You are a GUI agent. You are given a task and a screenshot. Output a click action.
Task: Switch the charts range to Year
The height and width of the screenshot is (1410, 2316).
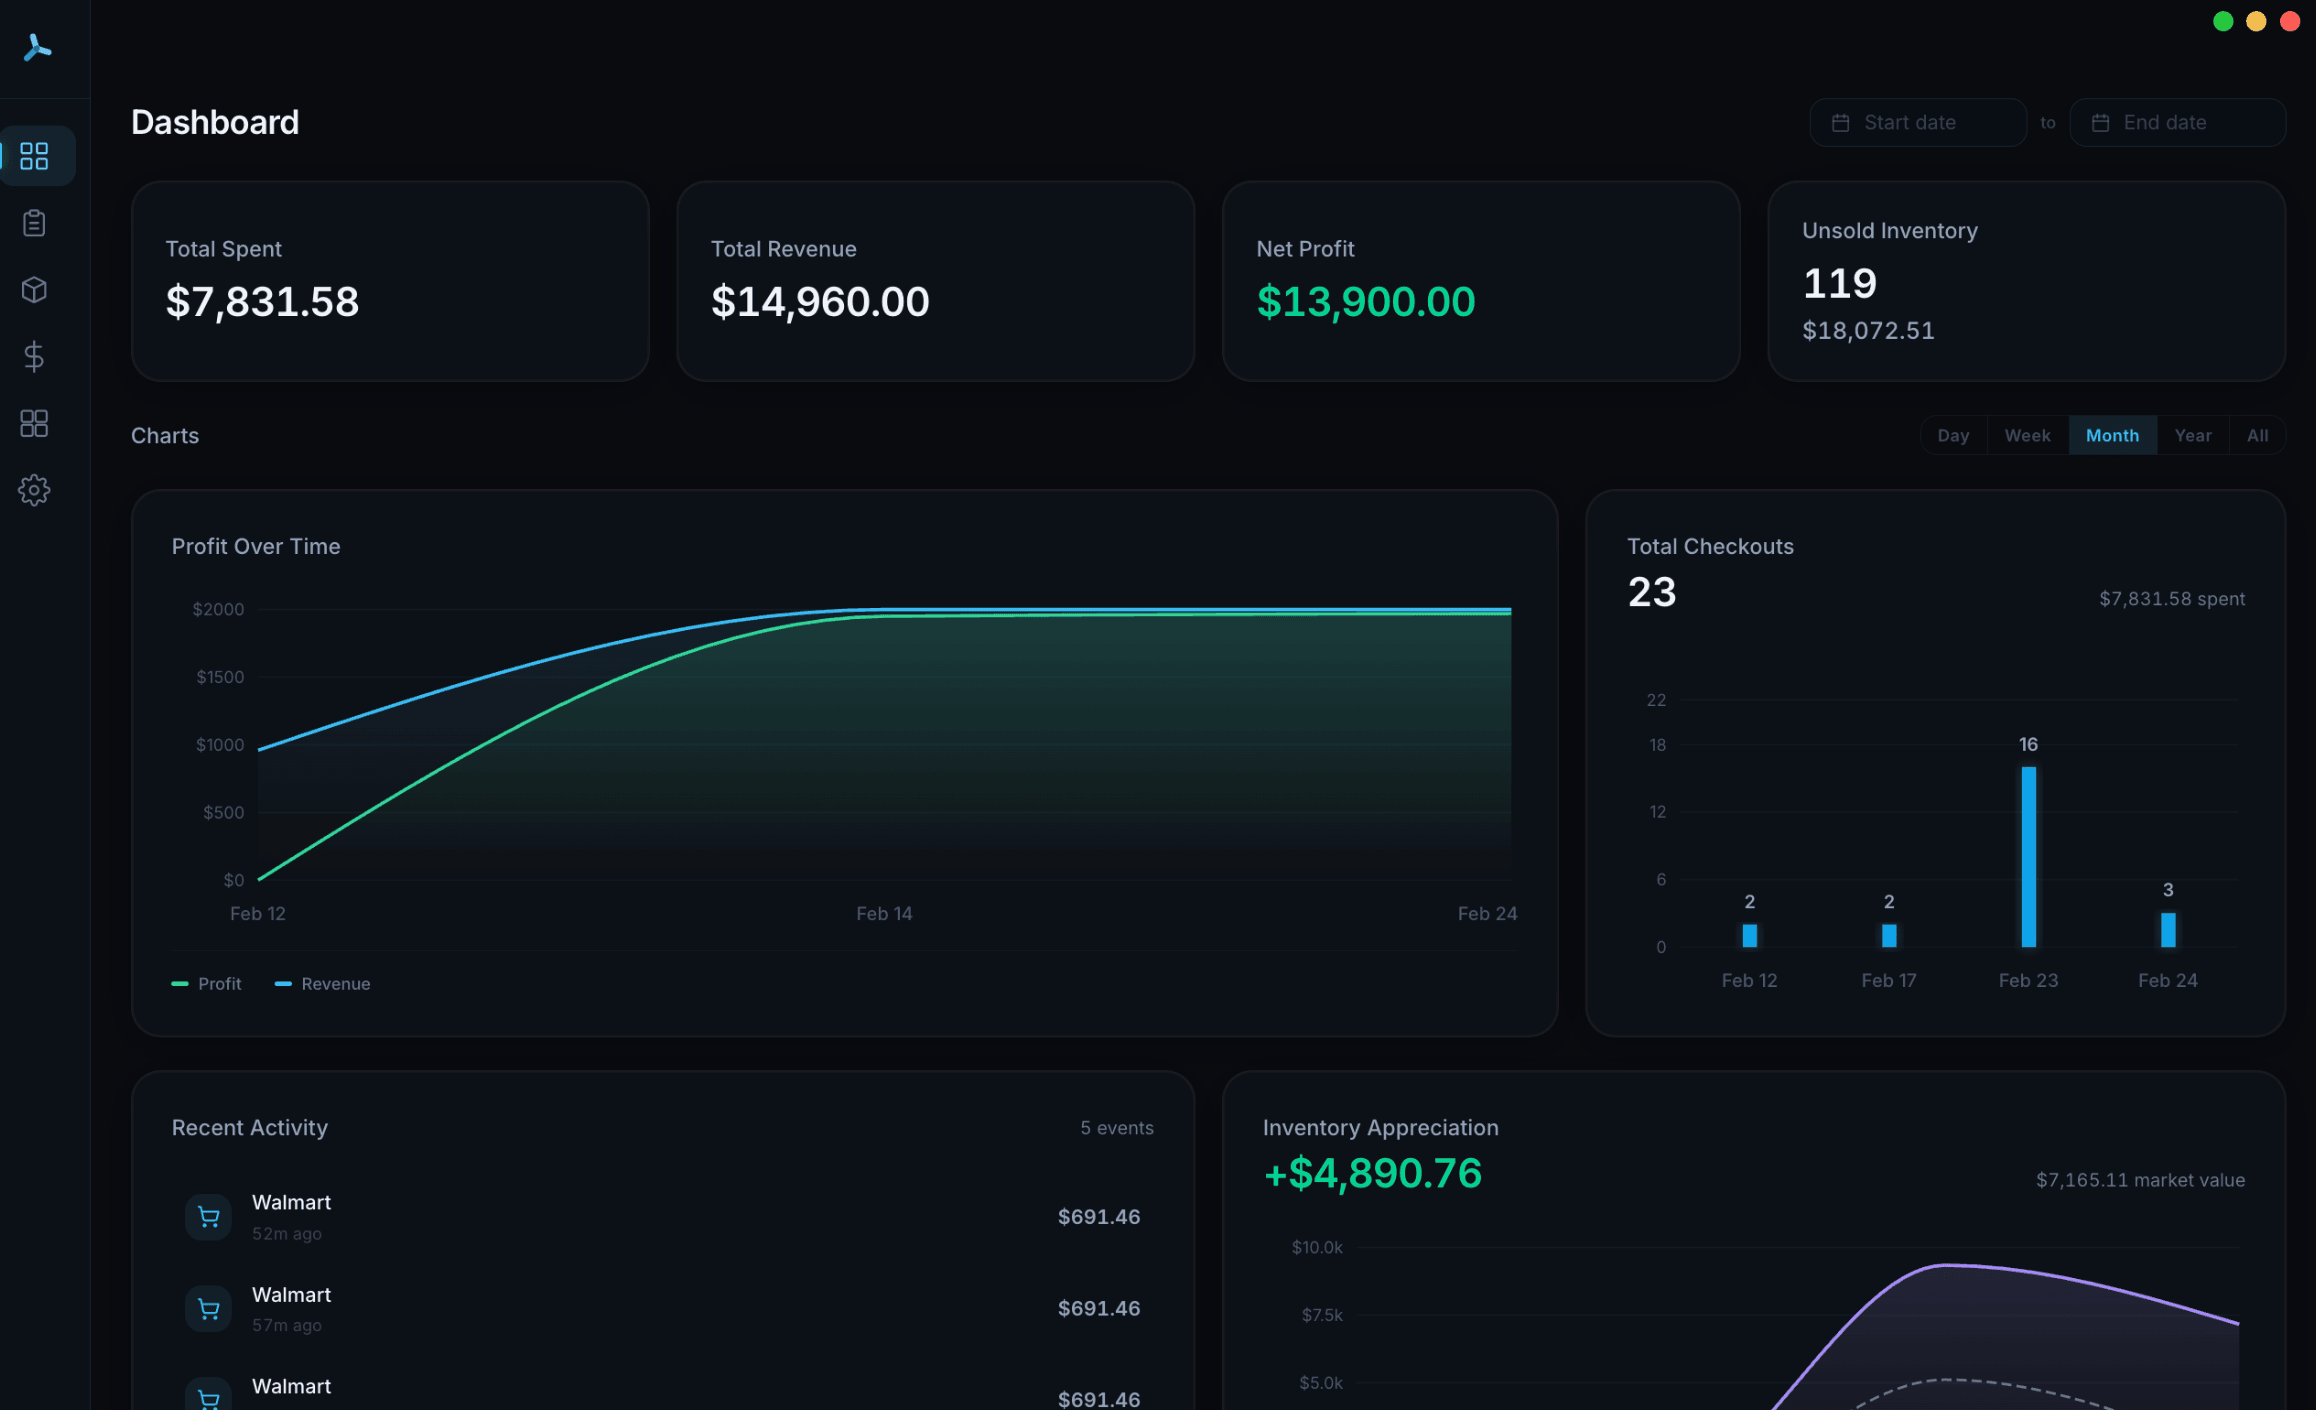(2193, 436)
